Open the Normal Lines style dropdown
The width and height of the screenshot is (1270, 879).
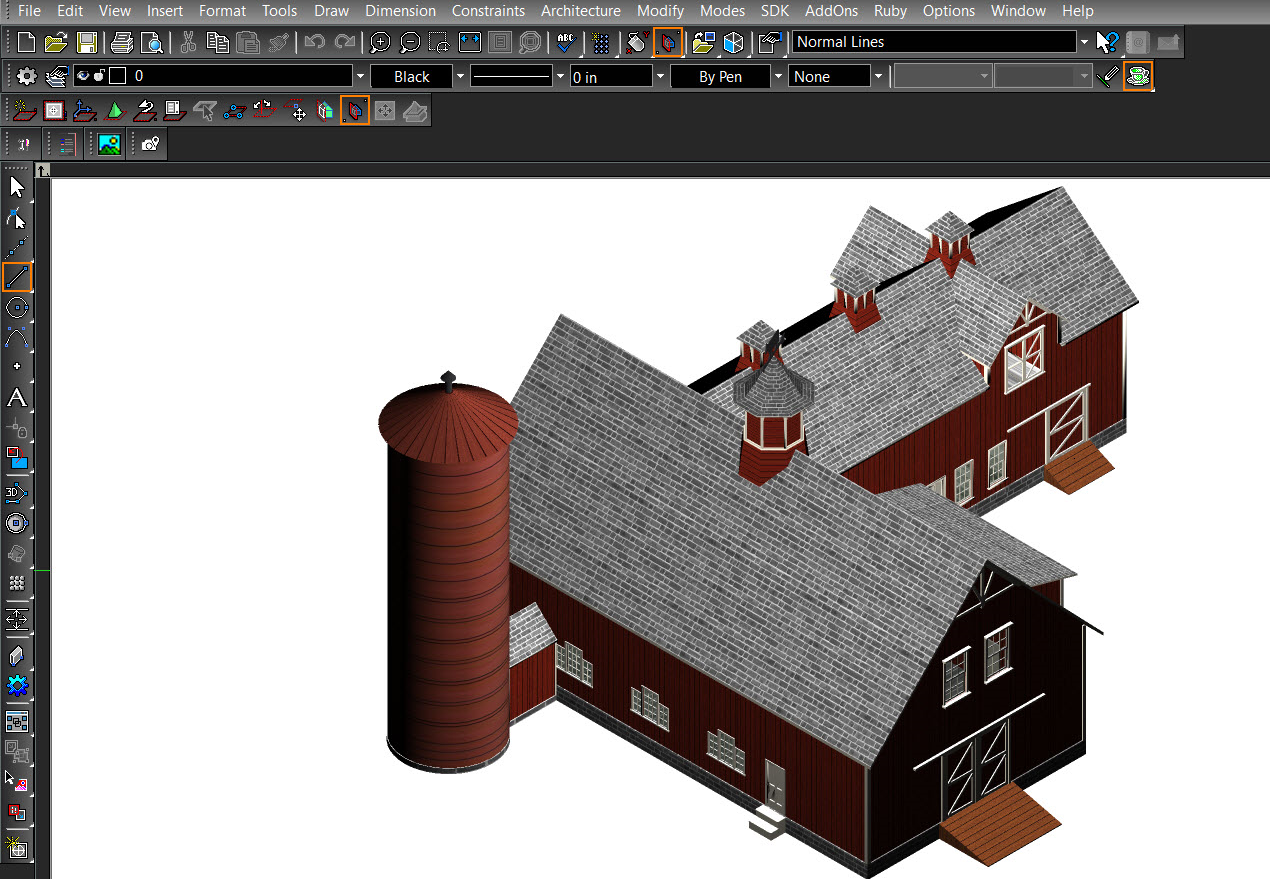coord(1085,42)
